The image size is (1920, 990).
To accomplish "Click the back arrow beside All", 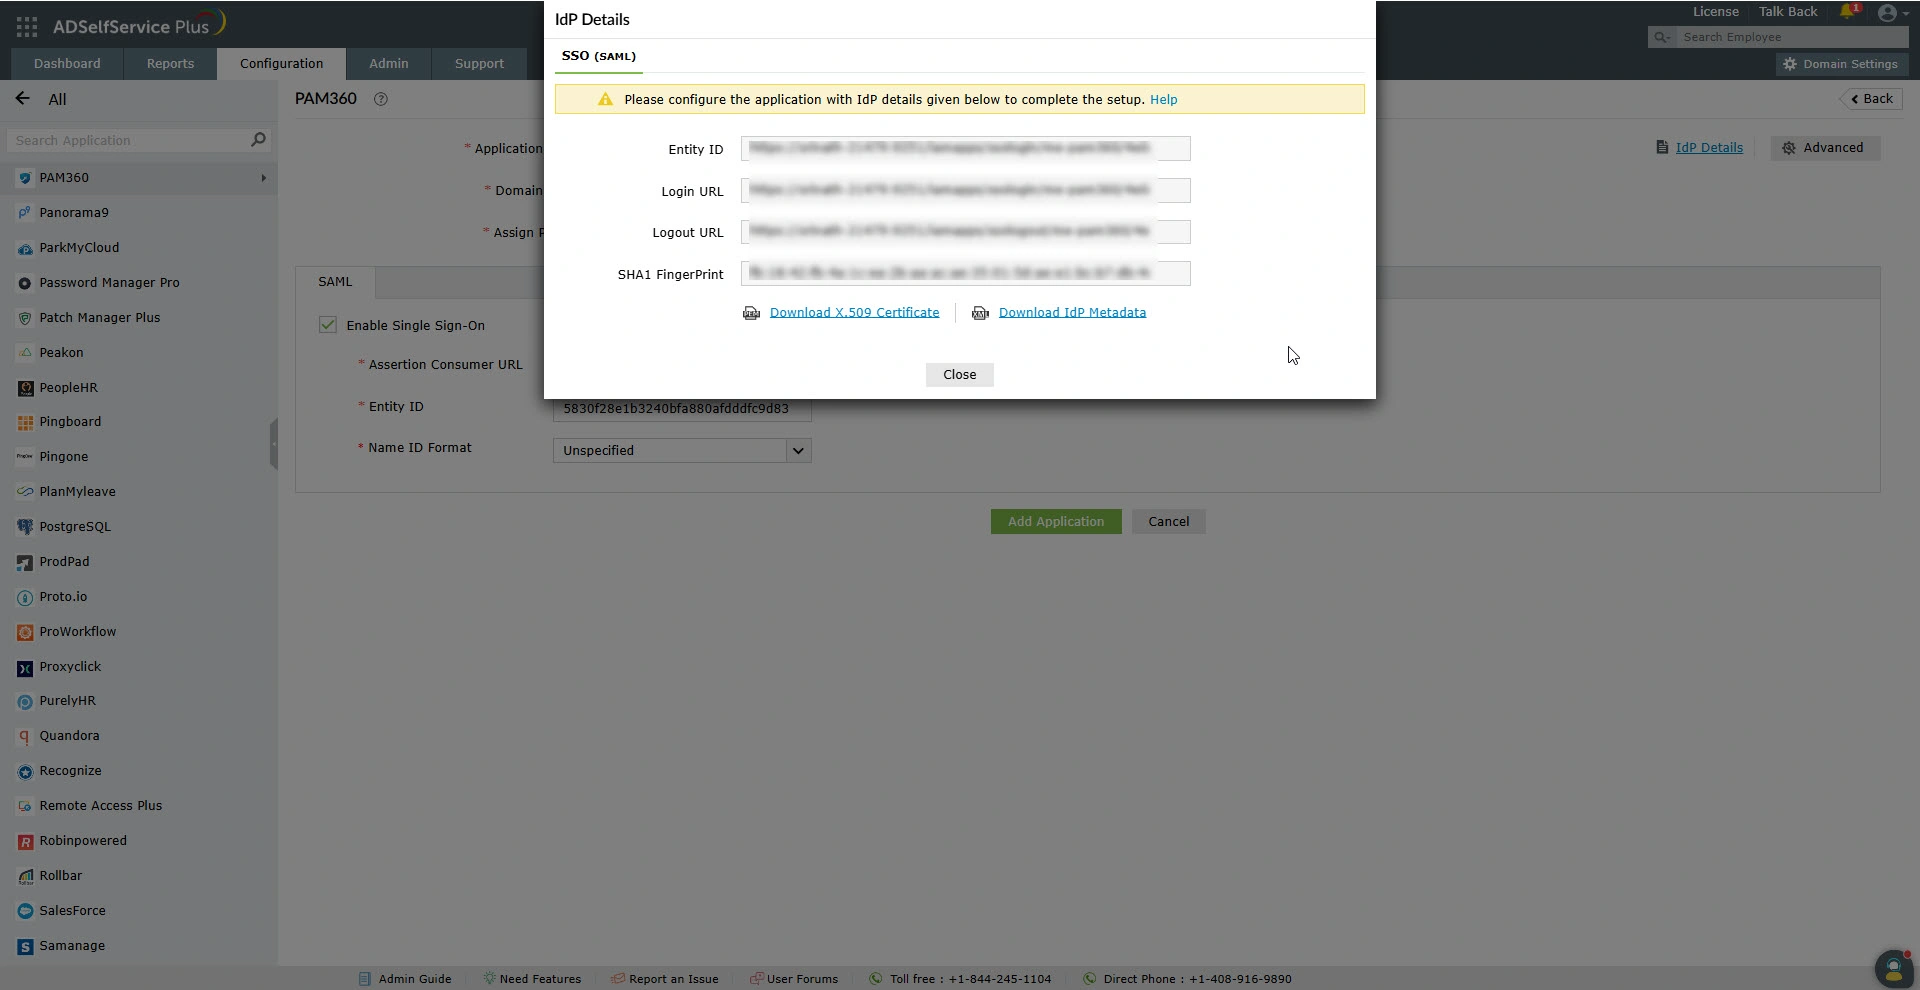I will pos(23,99).
